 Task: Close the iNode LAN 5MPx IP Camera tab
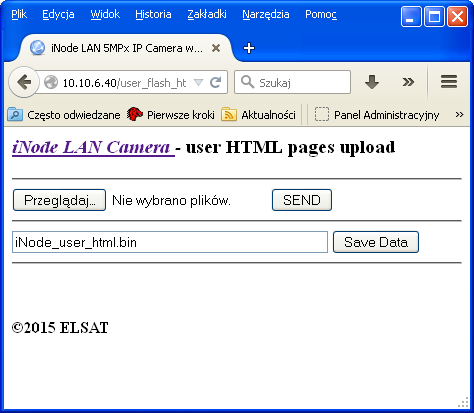[216, 48]
